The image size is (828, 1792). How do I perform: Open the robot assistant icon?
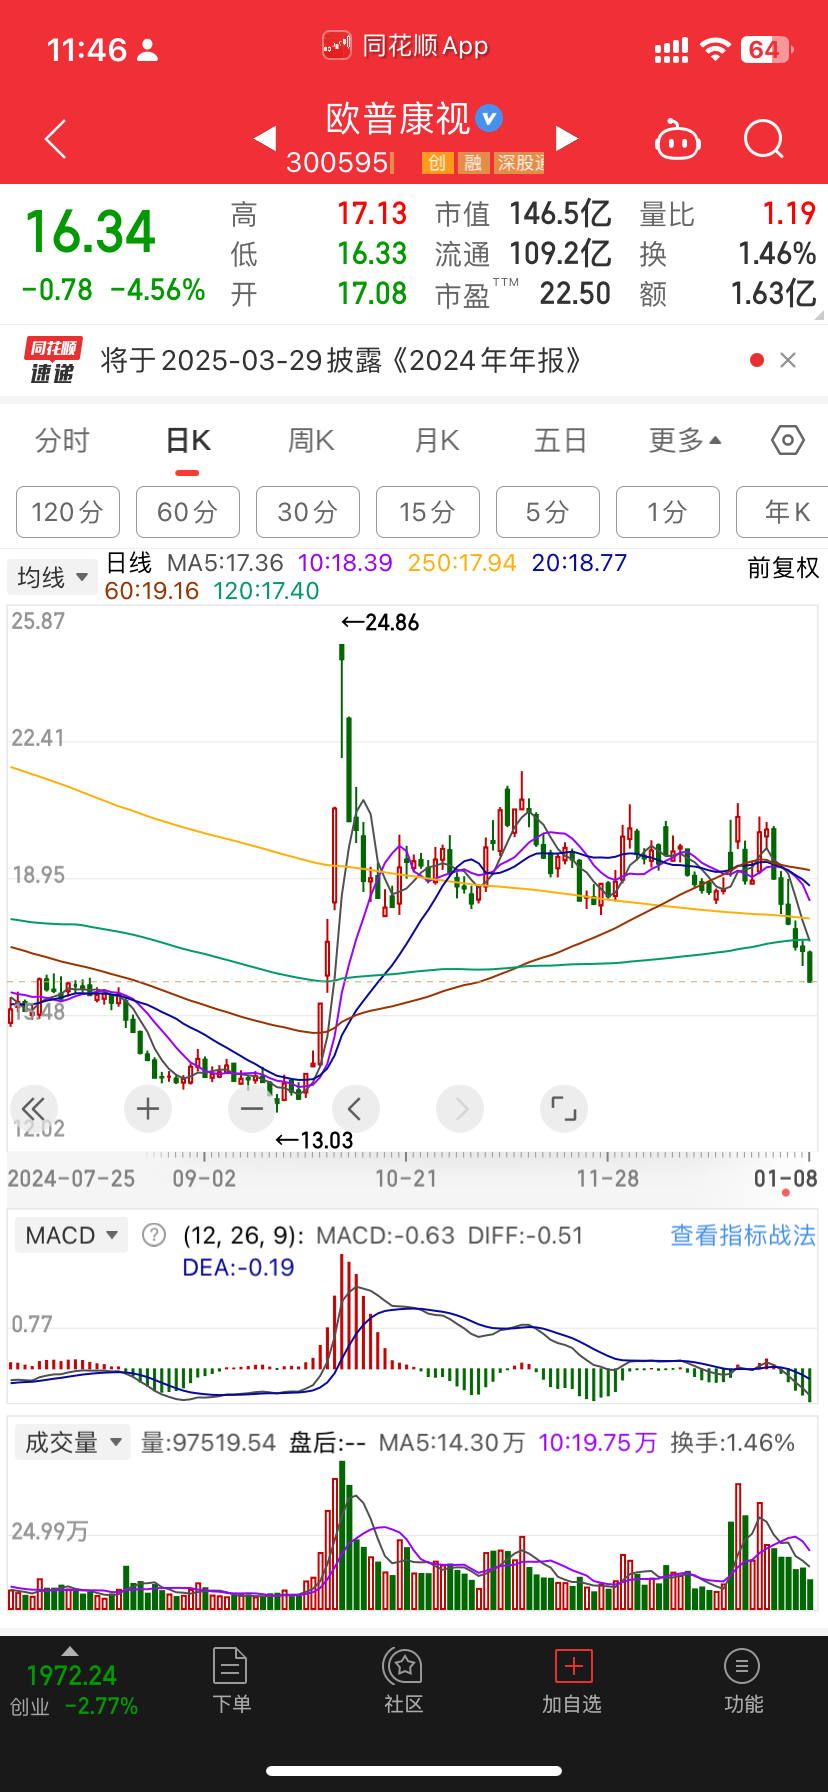pyautogui.click(x=678, y=140)
